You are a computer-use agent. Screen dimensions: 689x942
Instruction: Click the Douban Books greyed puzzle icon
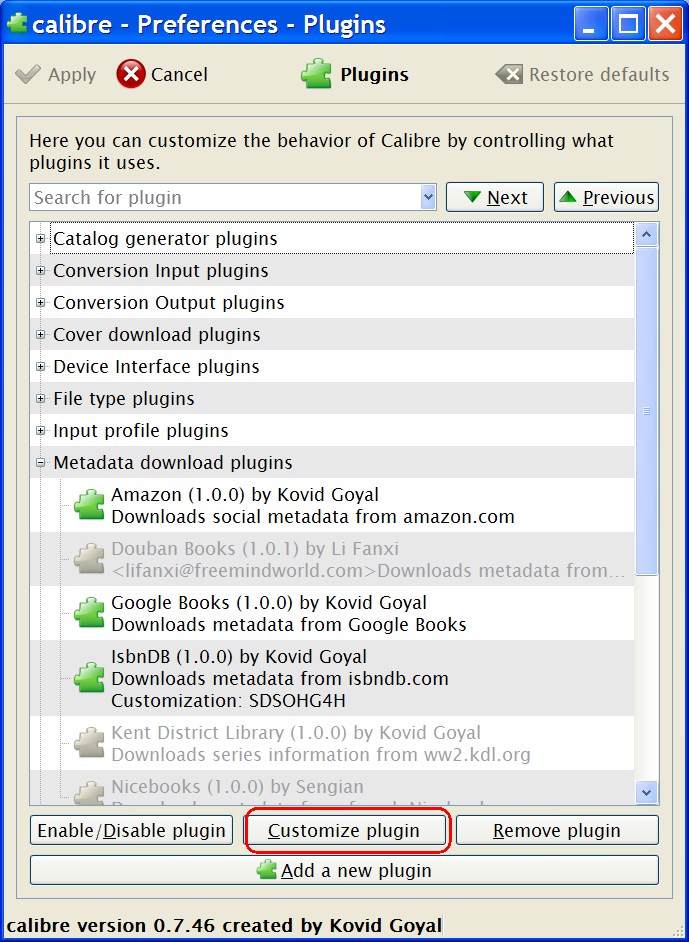click(x=89, y=559)
